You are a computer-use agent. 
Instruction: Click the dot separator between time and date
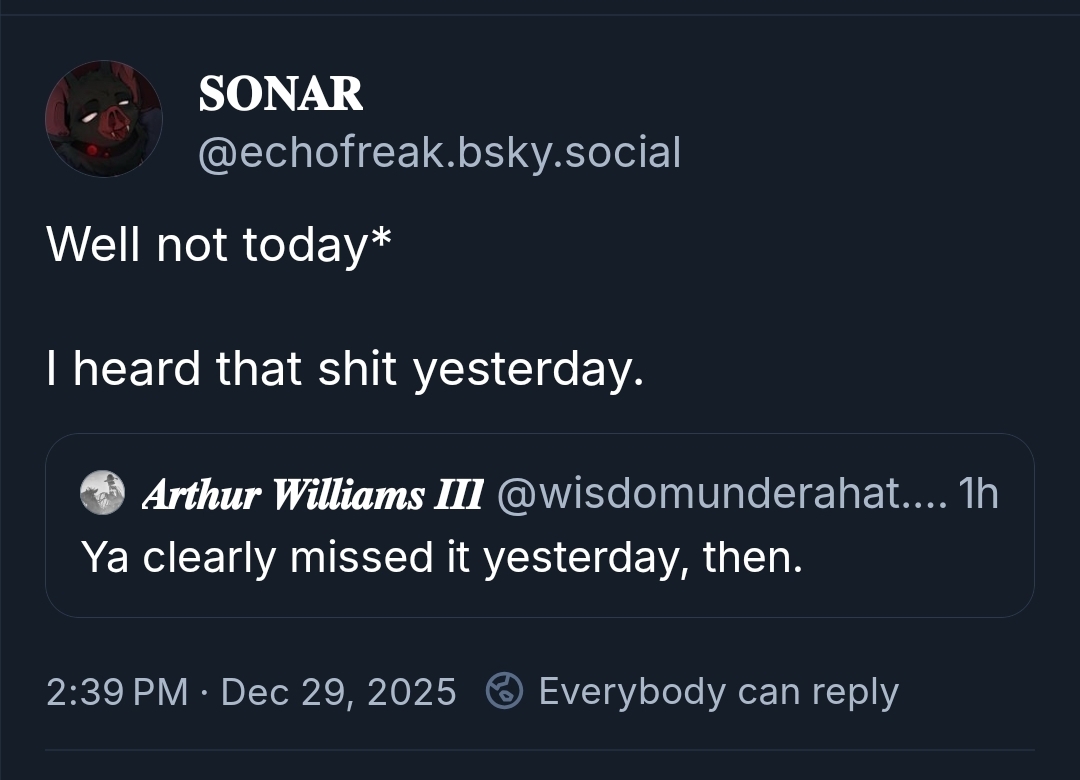pos(204,692)
